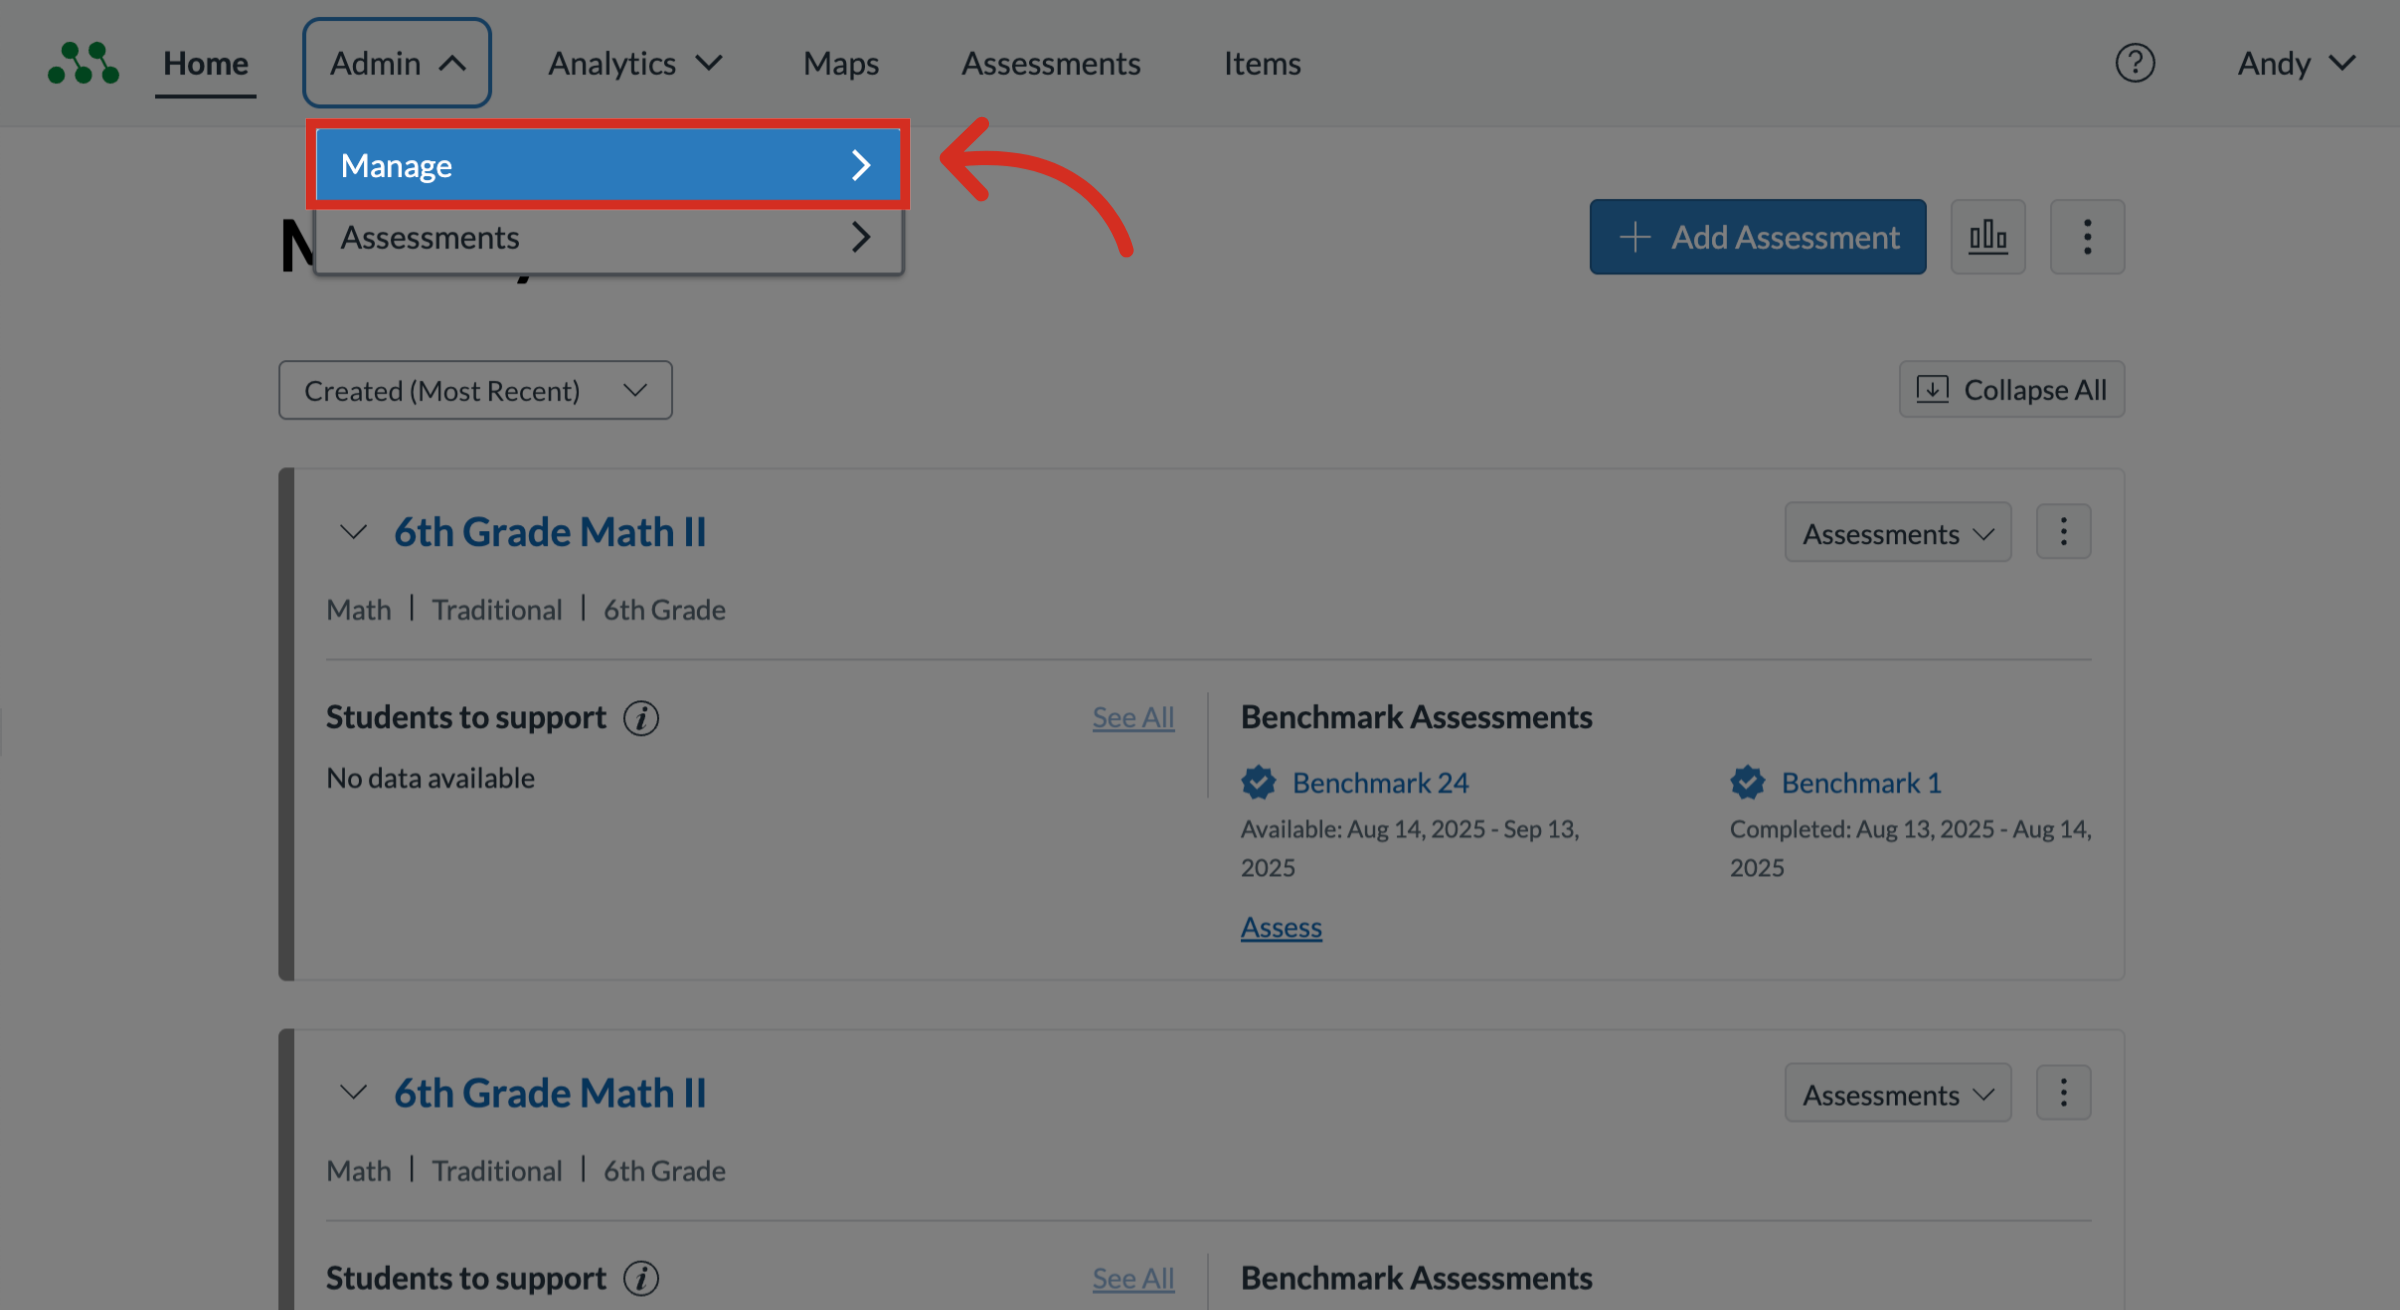Open the help question mark icon
The width and height of the screenshot is (2400, 1310).
point(2134,63)
